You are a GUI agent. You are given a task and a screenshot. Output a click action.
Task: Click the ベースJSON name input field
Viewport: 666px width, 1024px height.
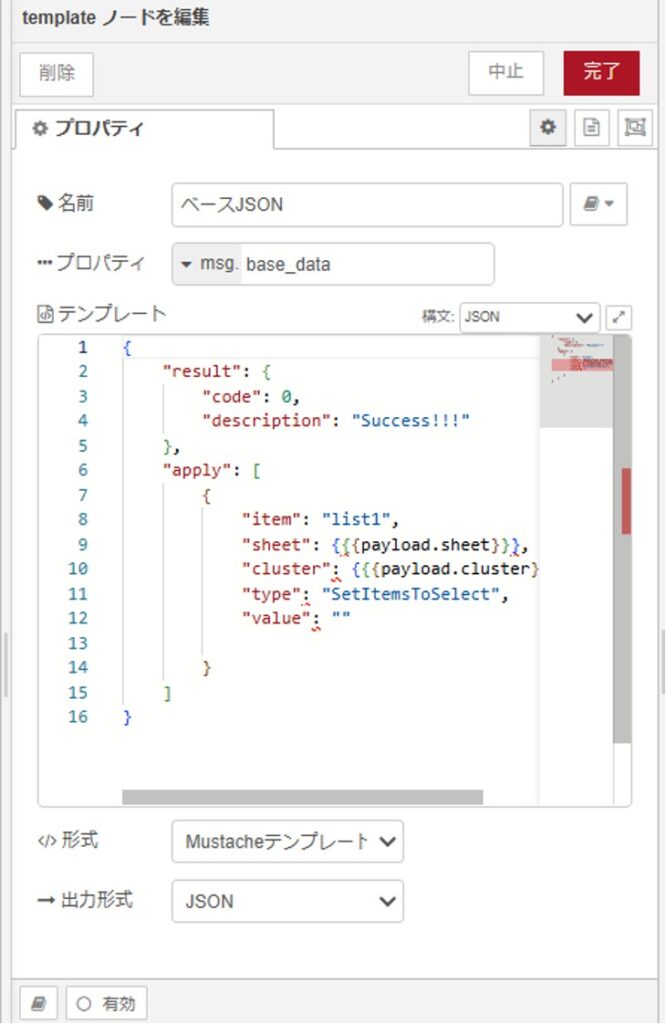367,205
